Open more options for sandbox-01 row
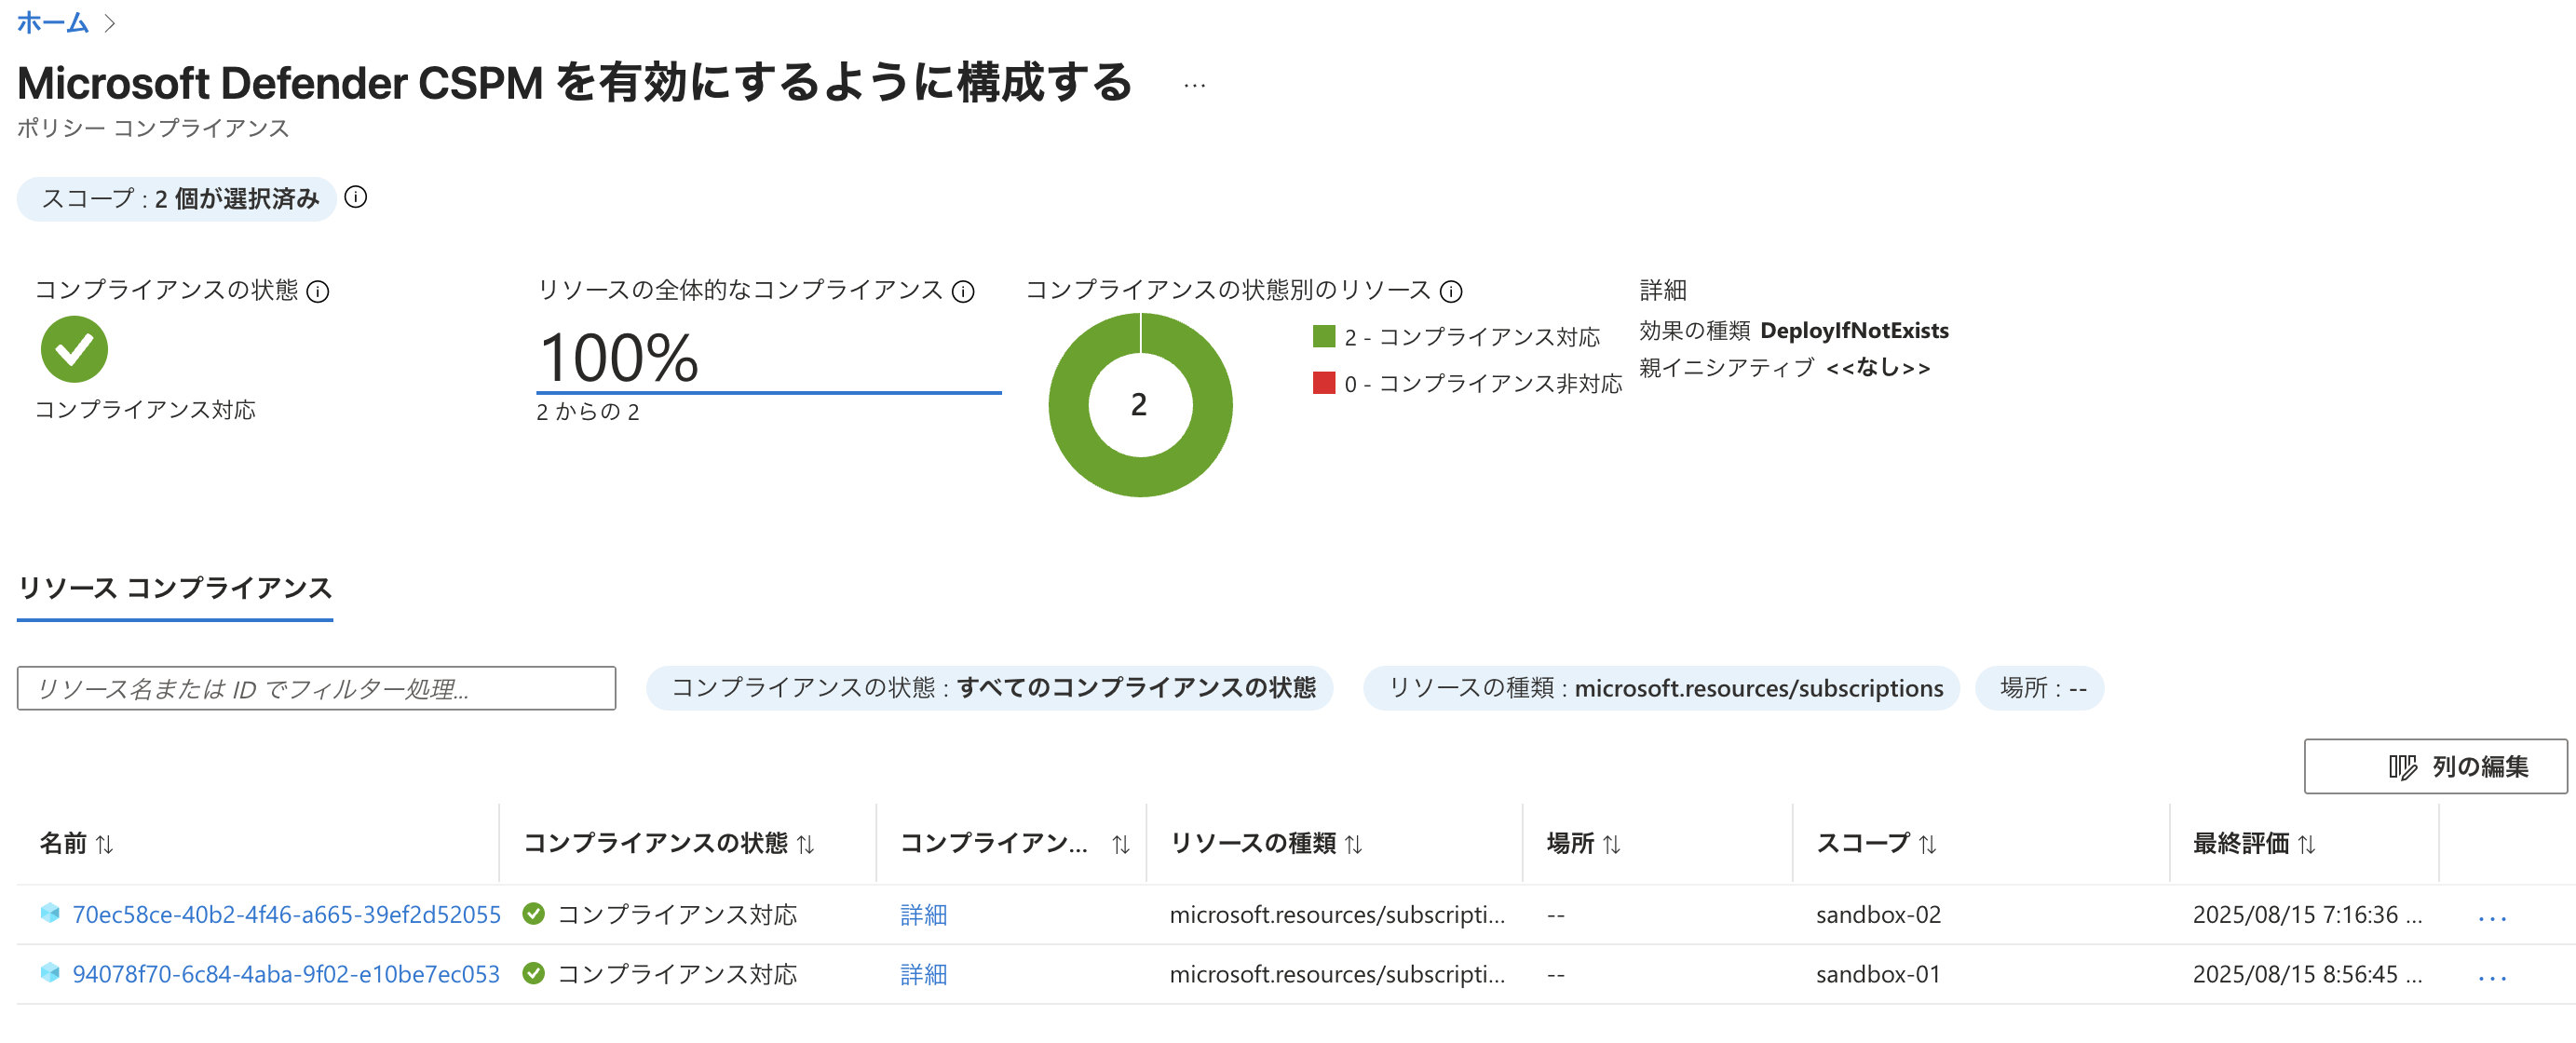2576x1043 pixels. [2492, 977]
